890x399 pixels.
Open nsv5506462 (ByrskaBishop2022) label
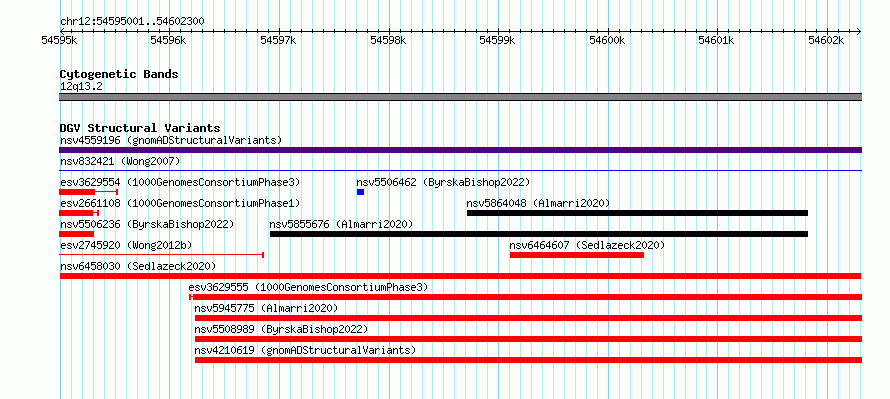(x=443, y=182)
